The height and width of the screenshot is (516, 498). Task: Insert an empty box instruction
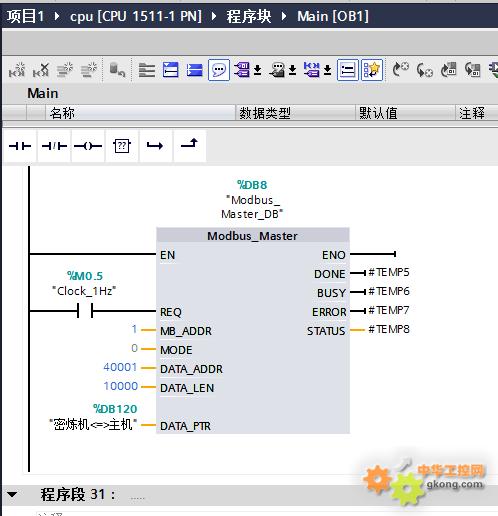point(122,146)
